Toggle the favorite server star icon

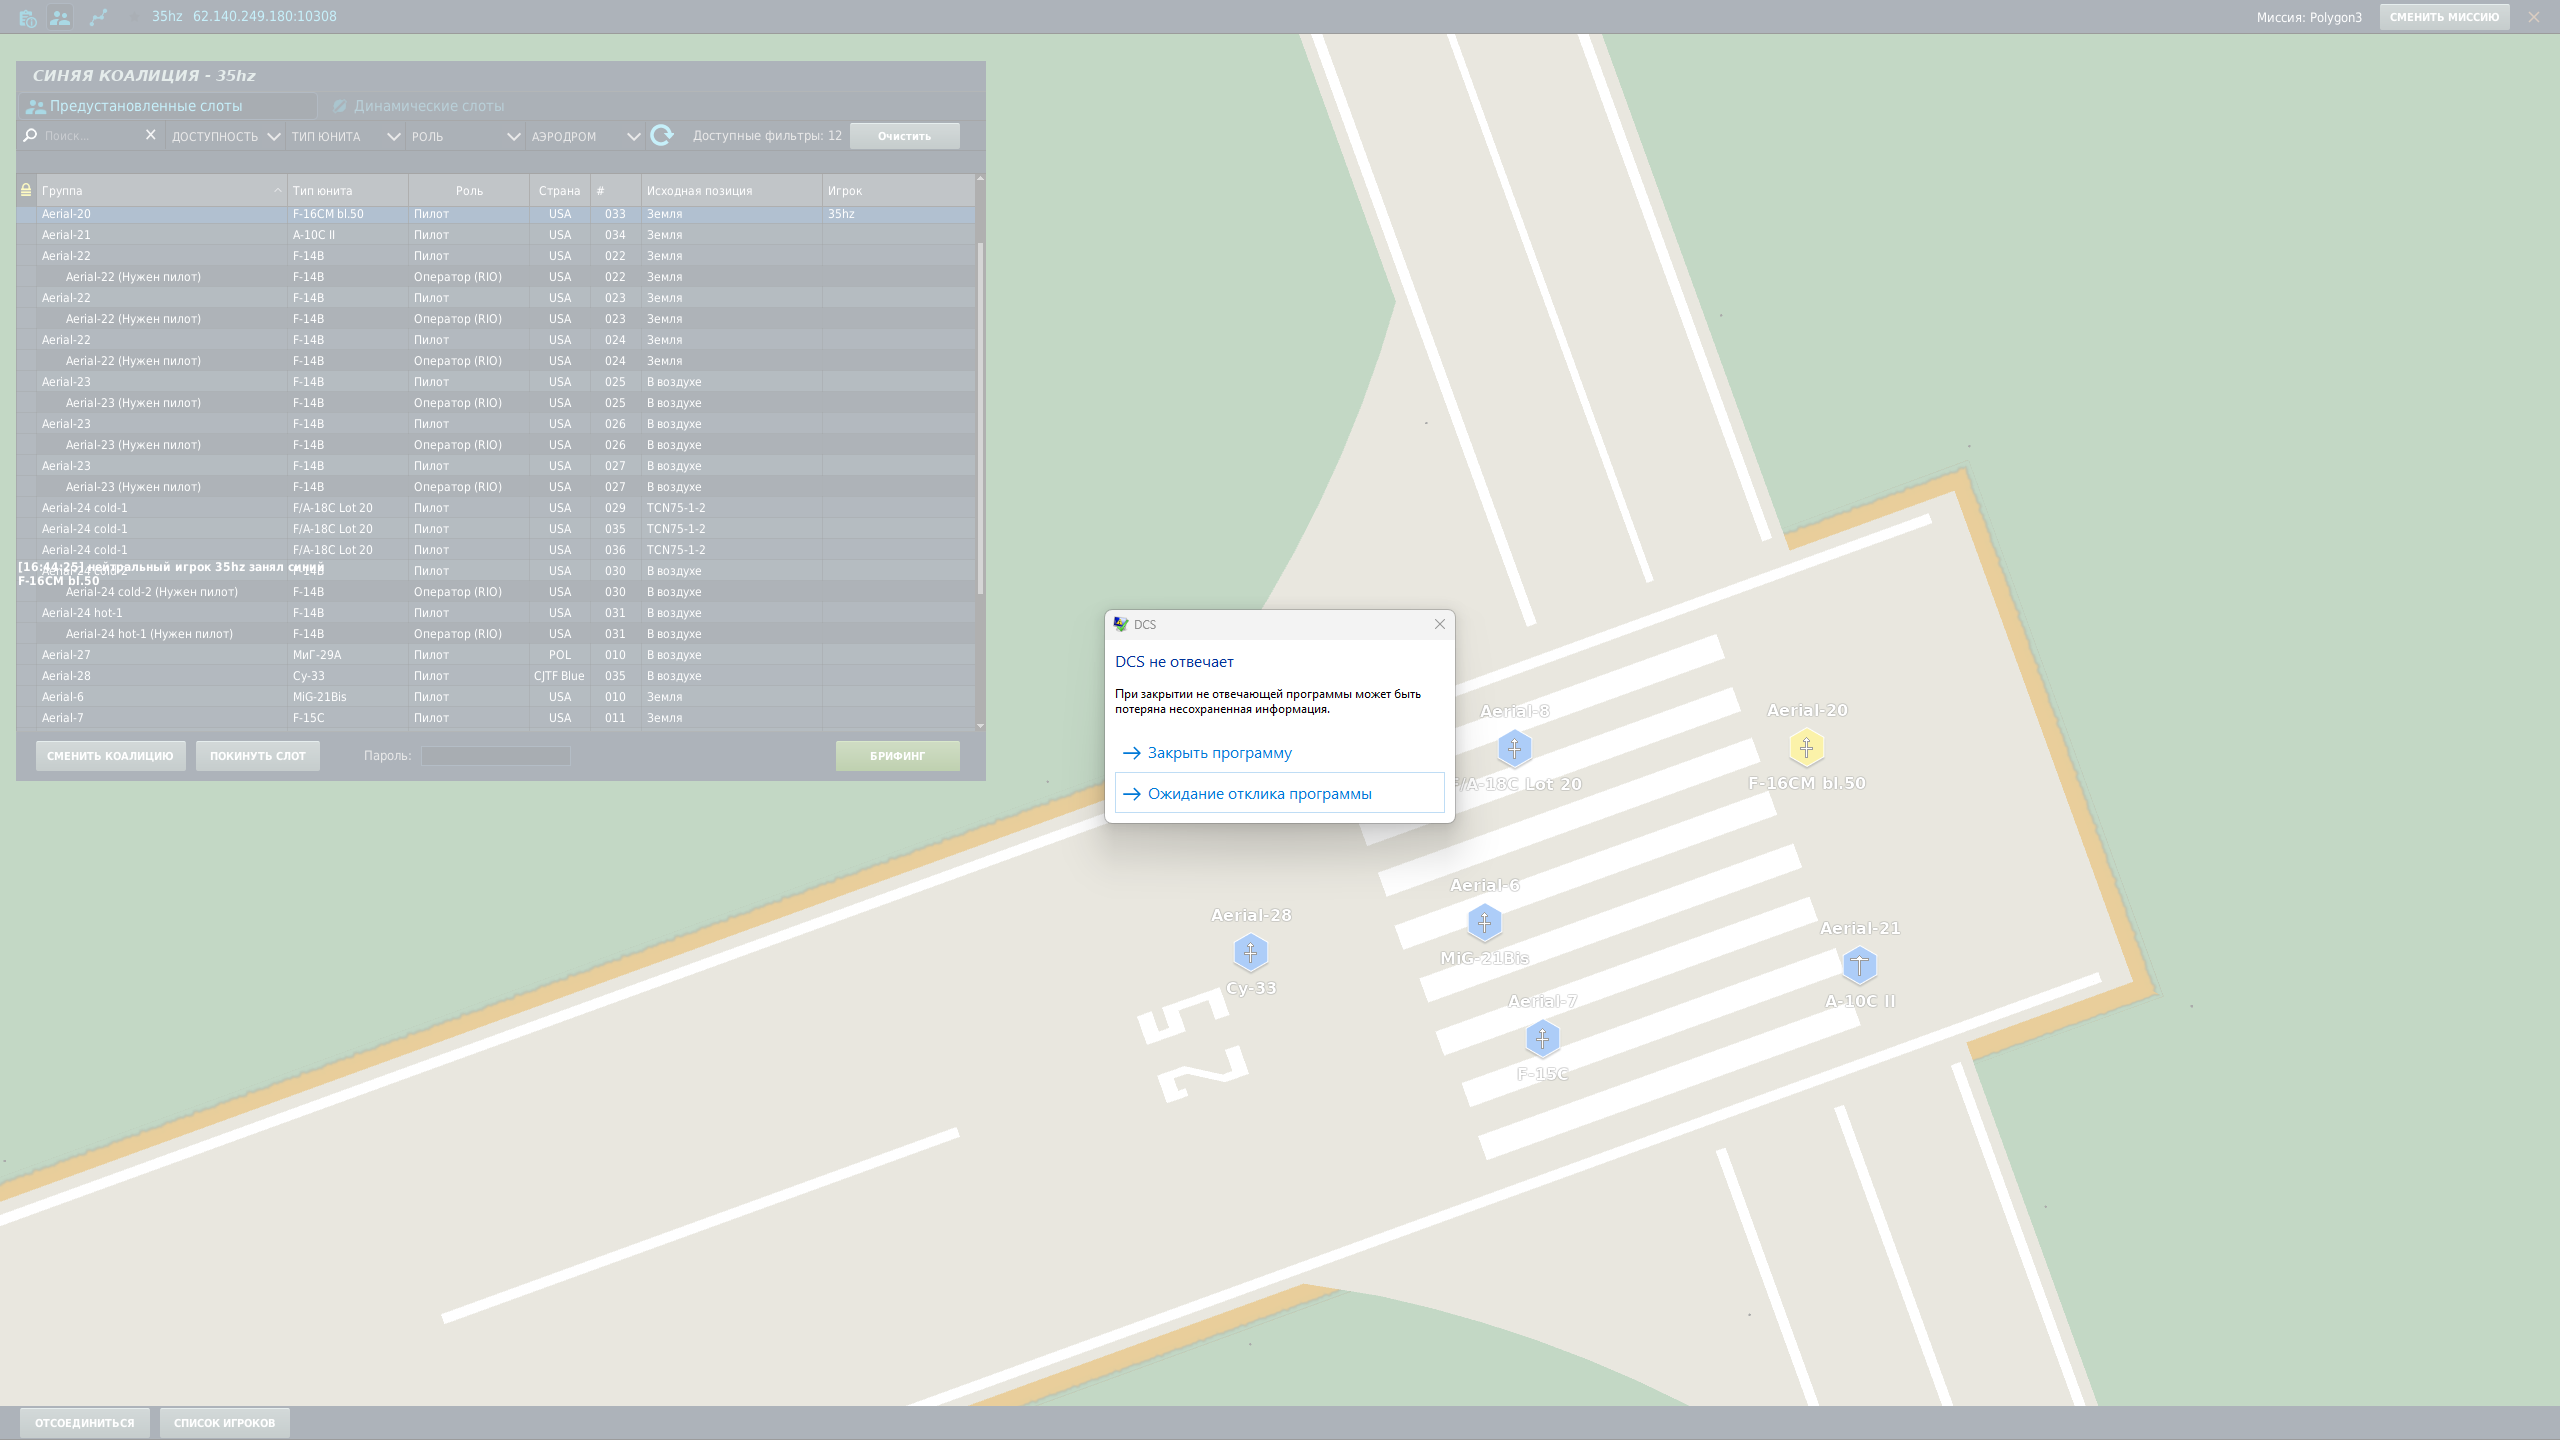click(x=136, y=17)
